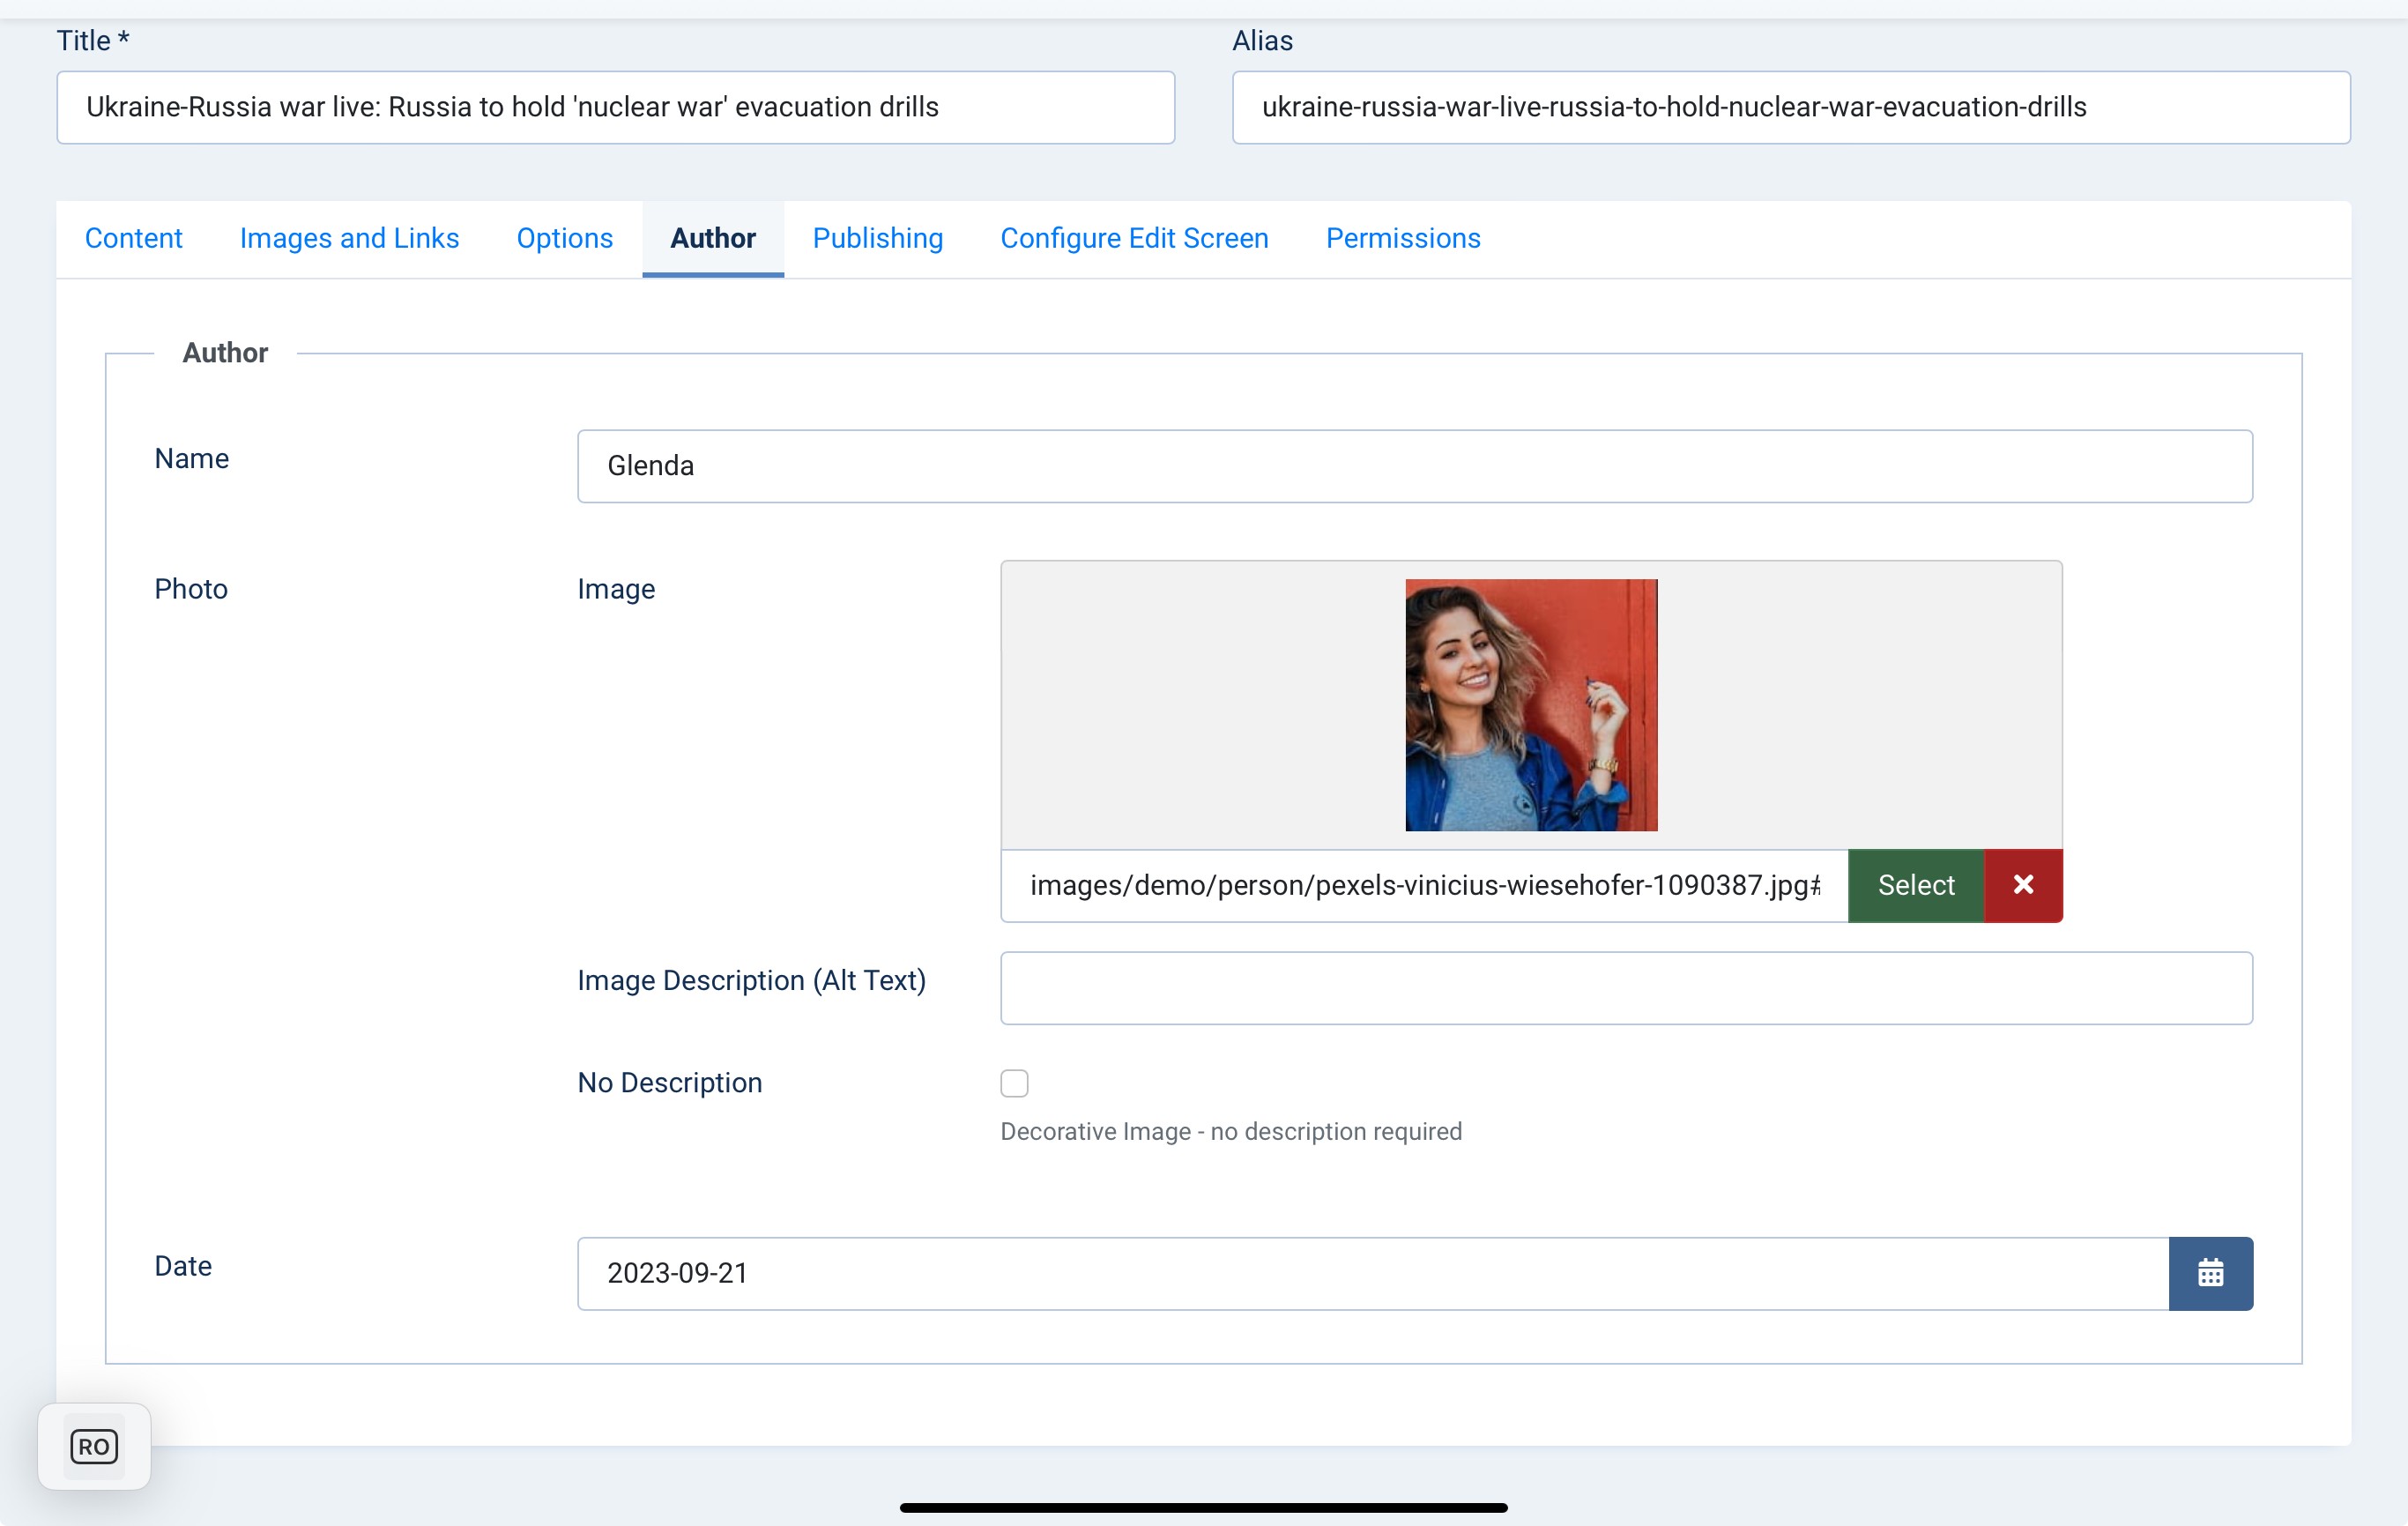The width and height of the screenshot is (2408, 1526).
Task: Open the Publishing tab
Action: click(x=877, y=238)
